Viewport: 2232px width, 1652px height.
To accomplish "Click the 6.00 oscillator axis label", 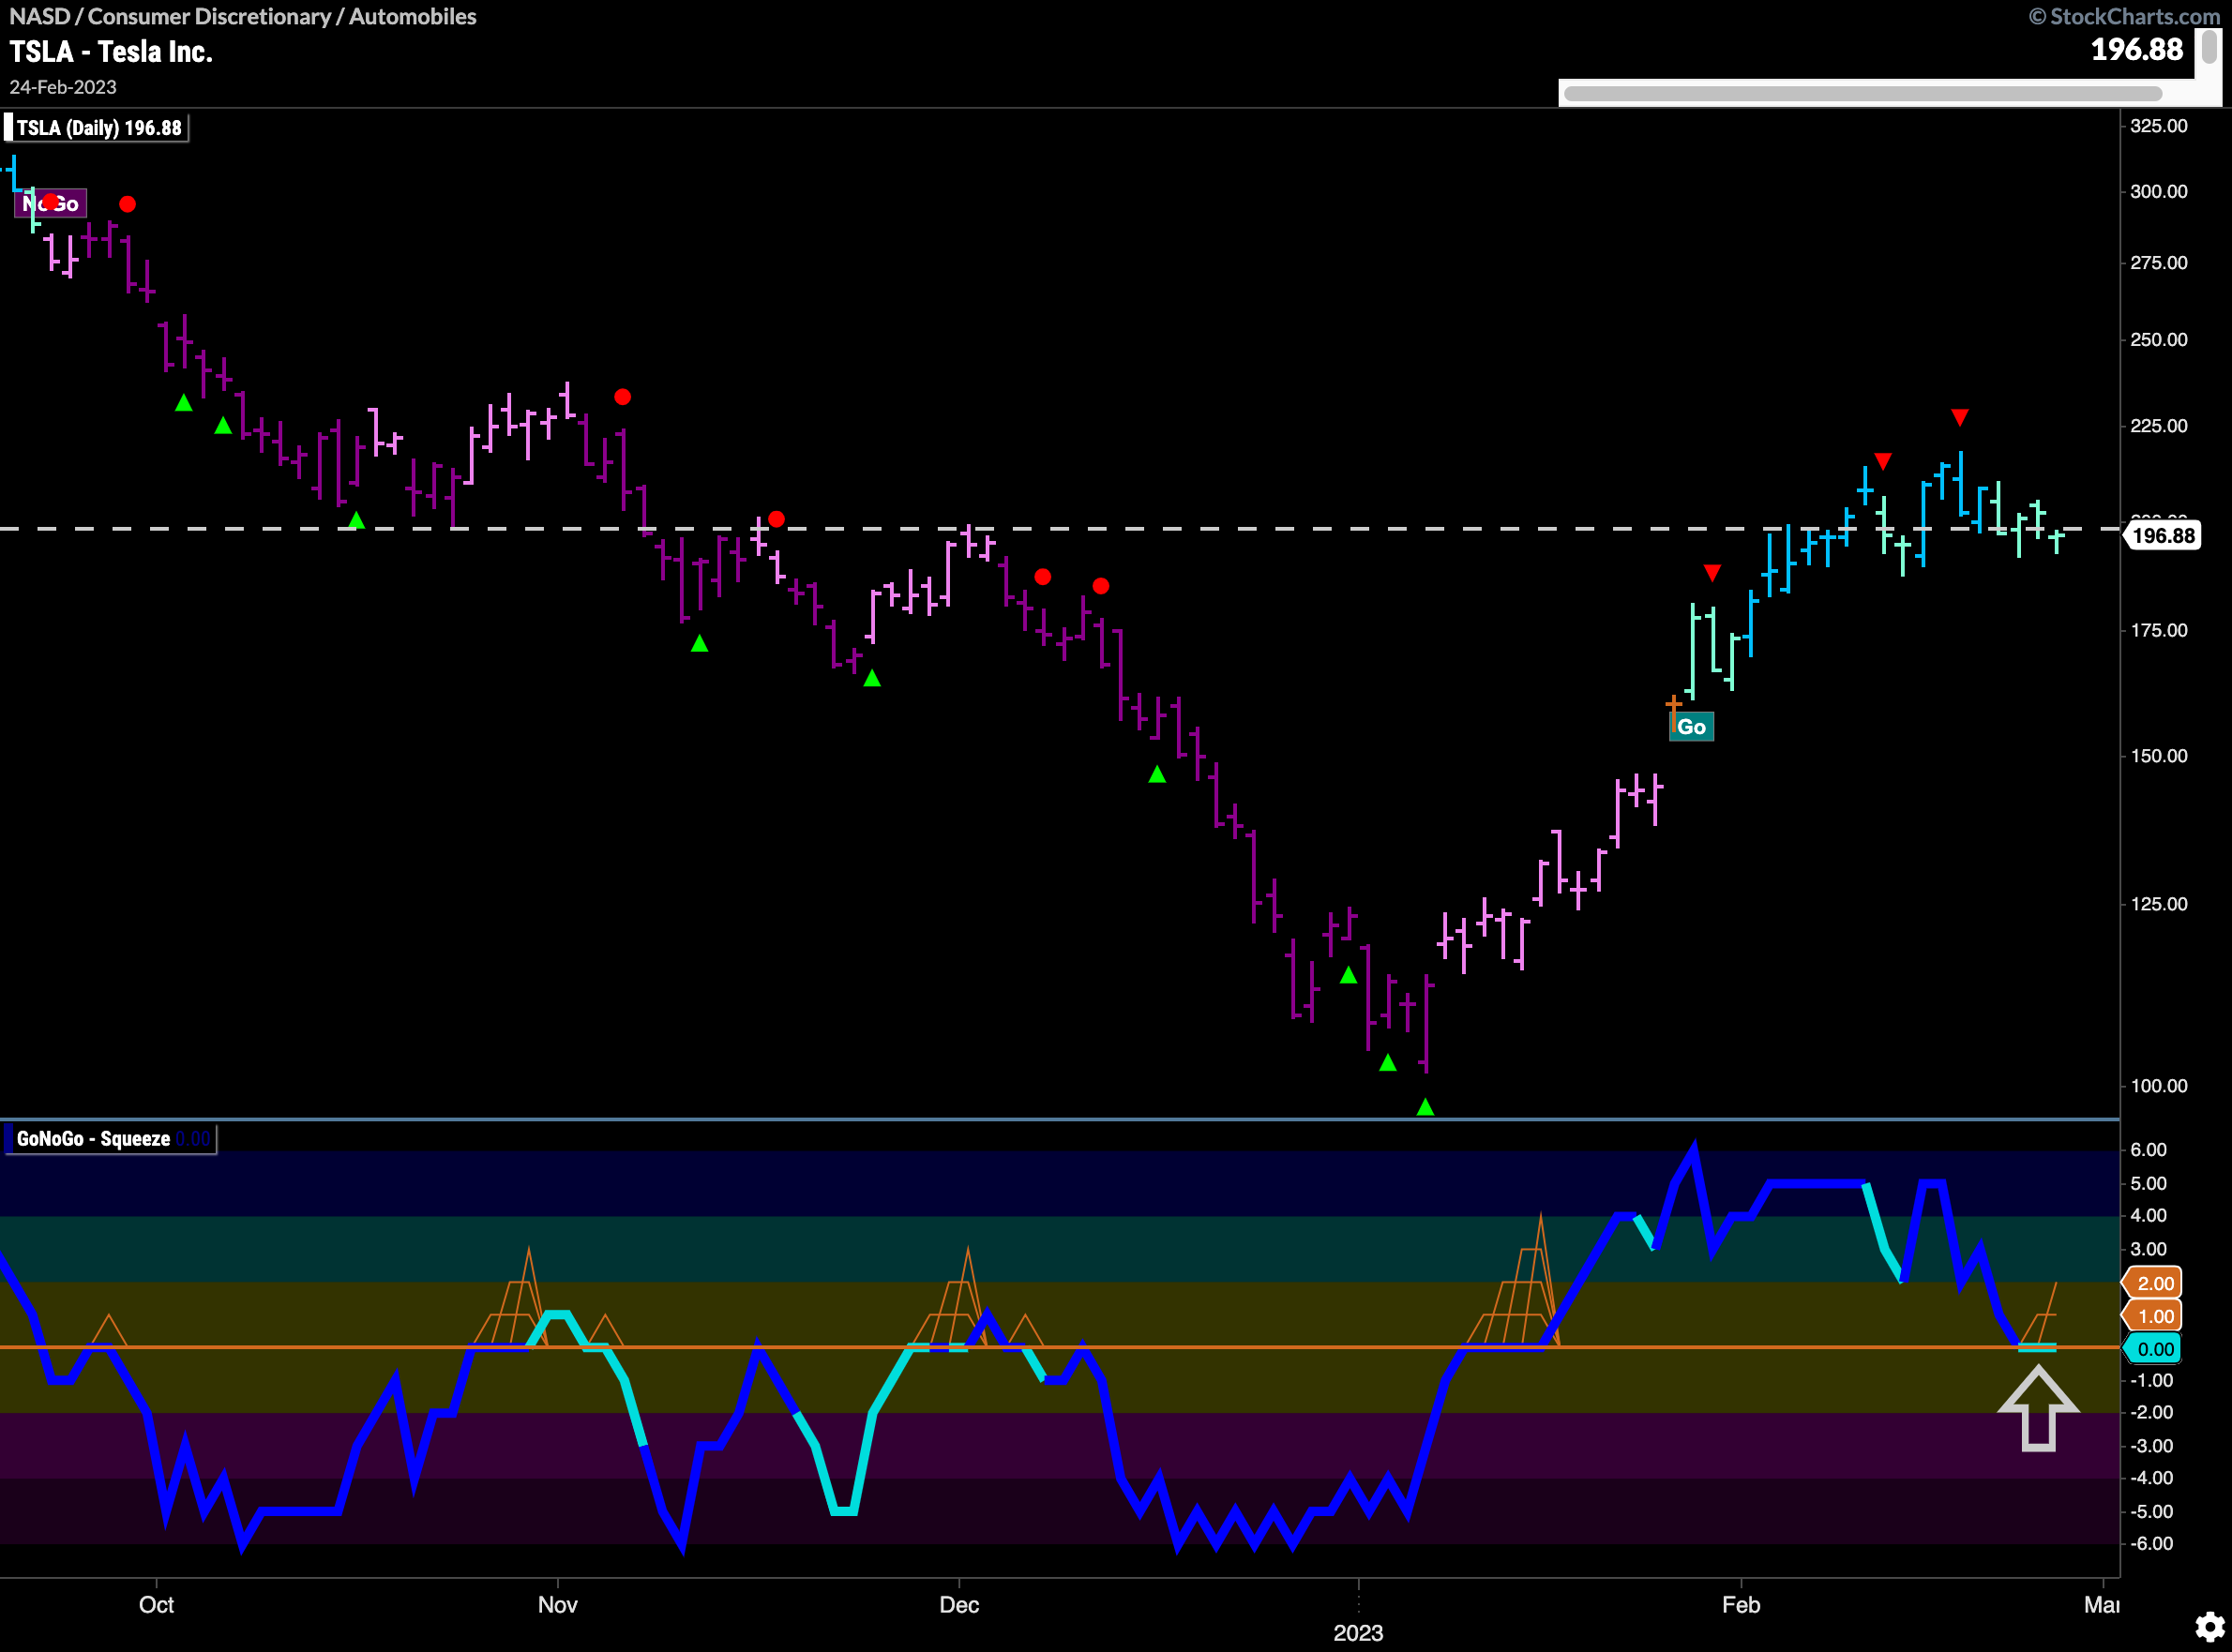I will pos(2149,1150).
